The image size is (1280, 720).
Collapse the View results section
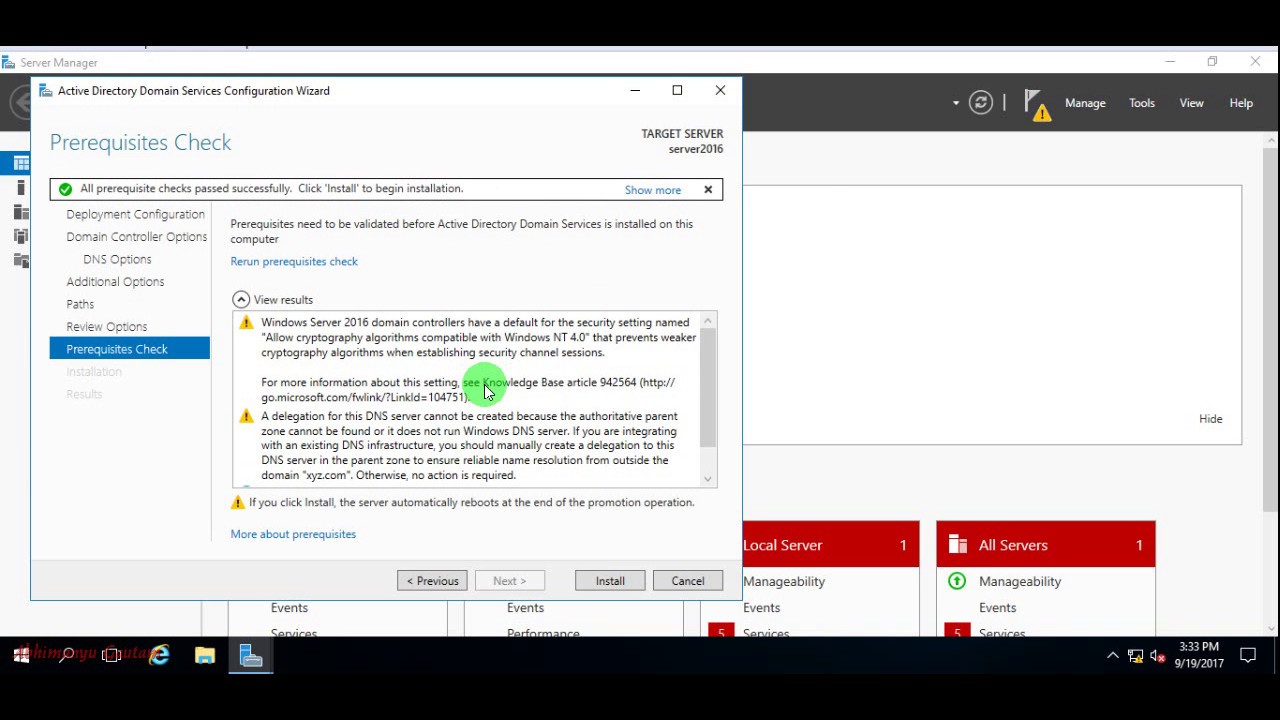click(241, 299)
